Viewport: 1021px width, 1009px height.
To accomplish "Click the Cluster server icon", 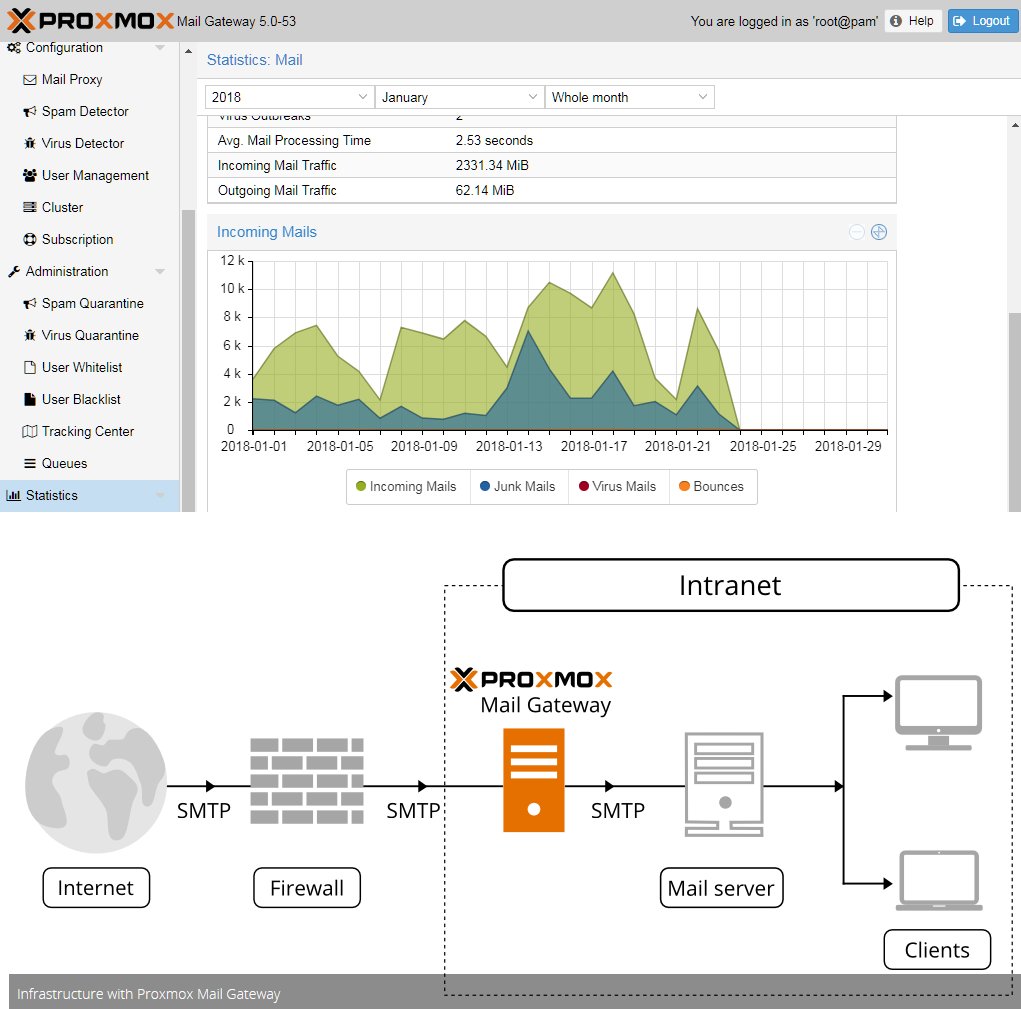I will pyautogui.click(x=30, y=208).
